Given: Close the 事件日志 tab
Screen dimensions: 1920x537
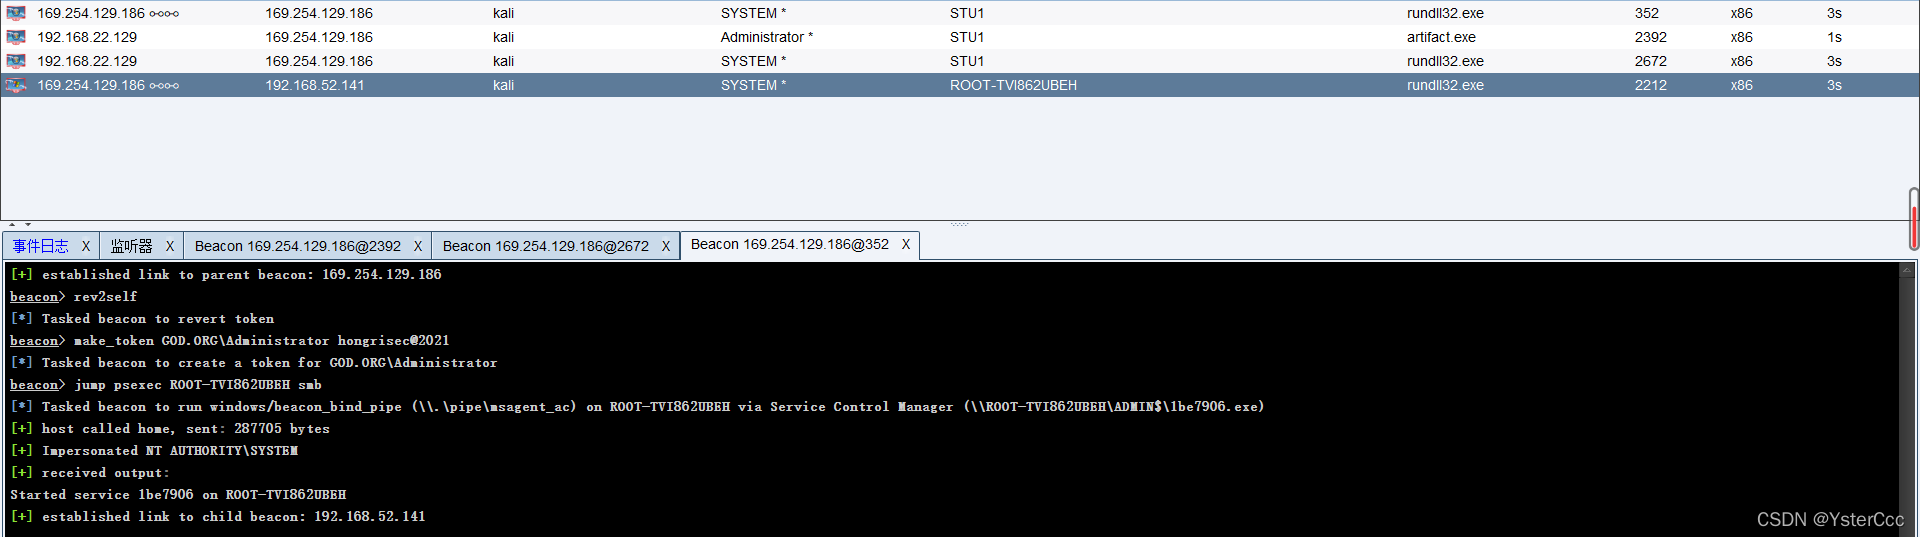Looking at the screenshot, I should point(86,246).
